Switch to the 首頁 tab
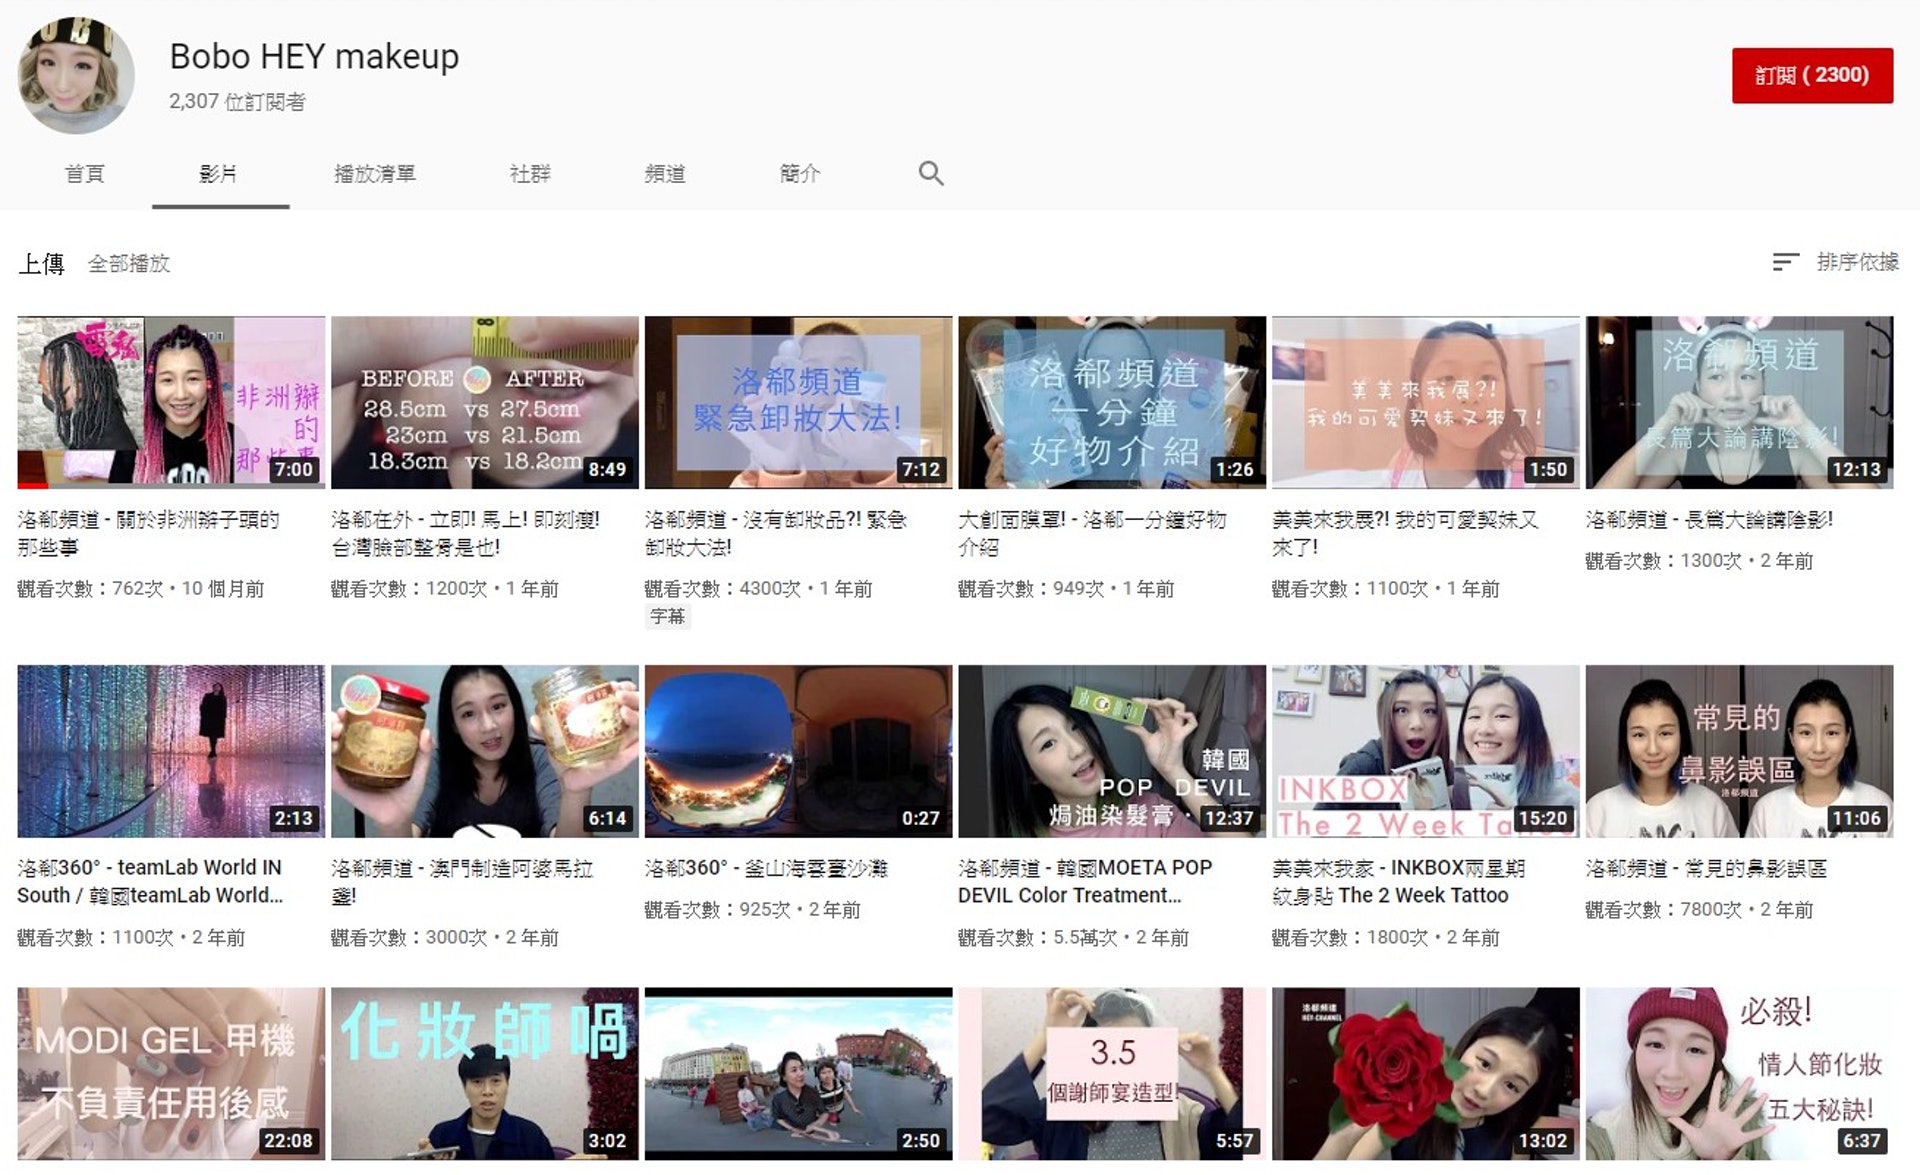The width and height of the screenshot is (1920, 1175). 84,174
